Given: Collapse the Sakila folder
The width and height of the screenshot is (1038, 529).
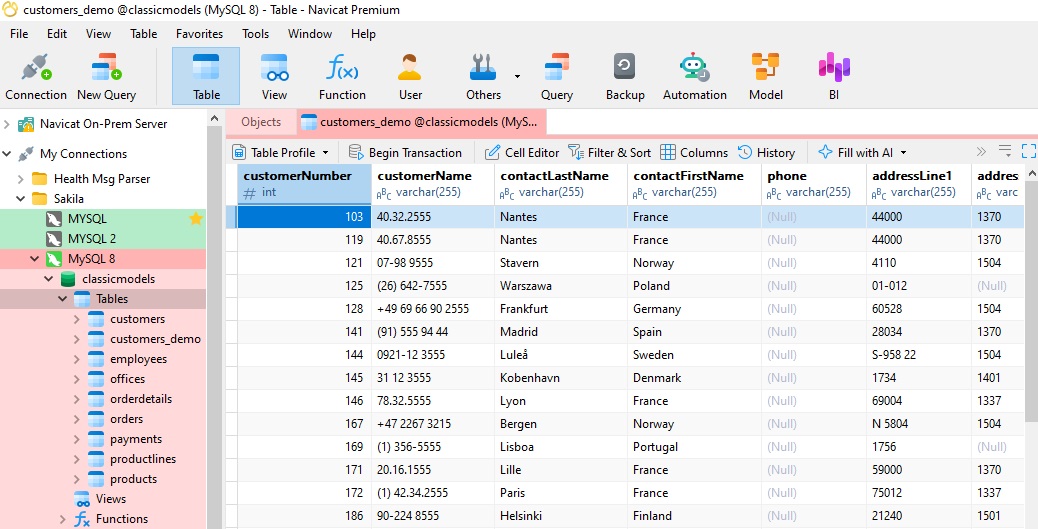Looking at the screenshot, I should coord(21,199).
